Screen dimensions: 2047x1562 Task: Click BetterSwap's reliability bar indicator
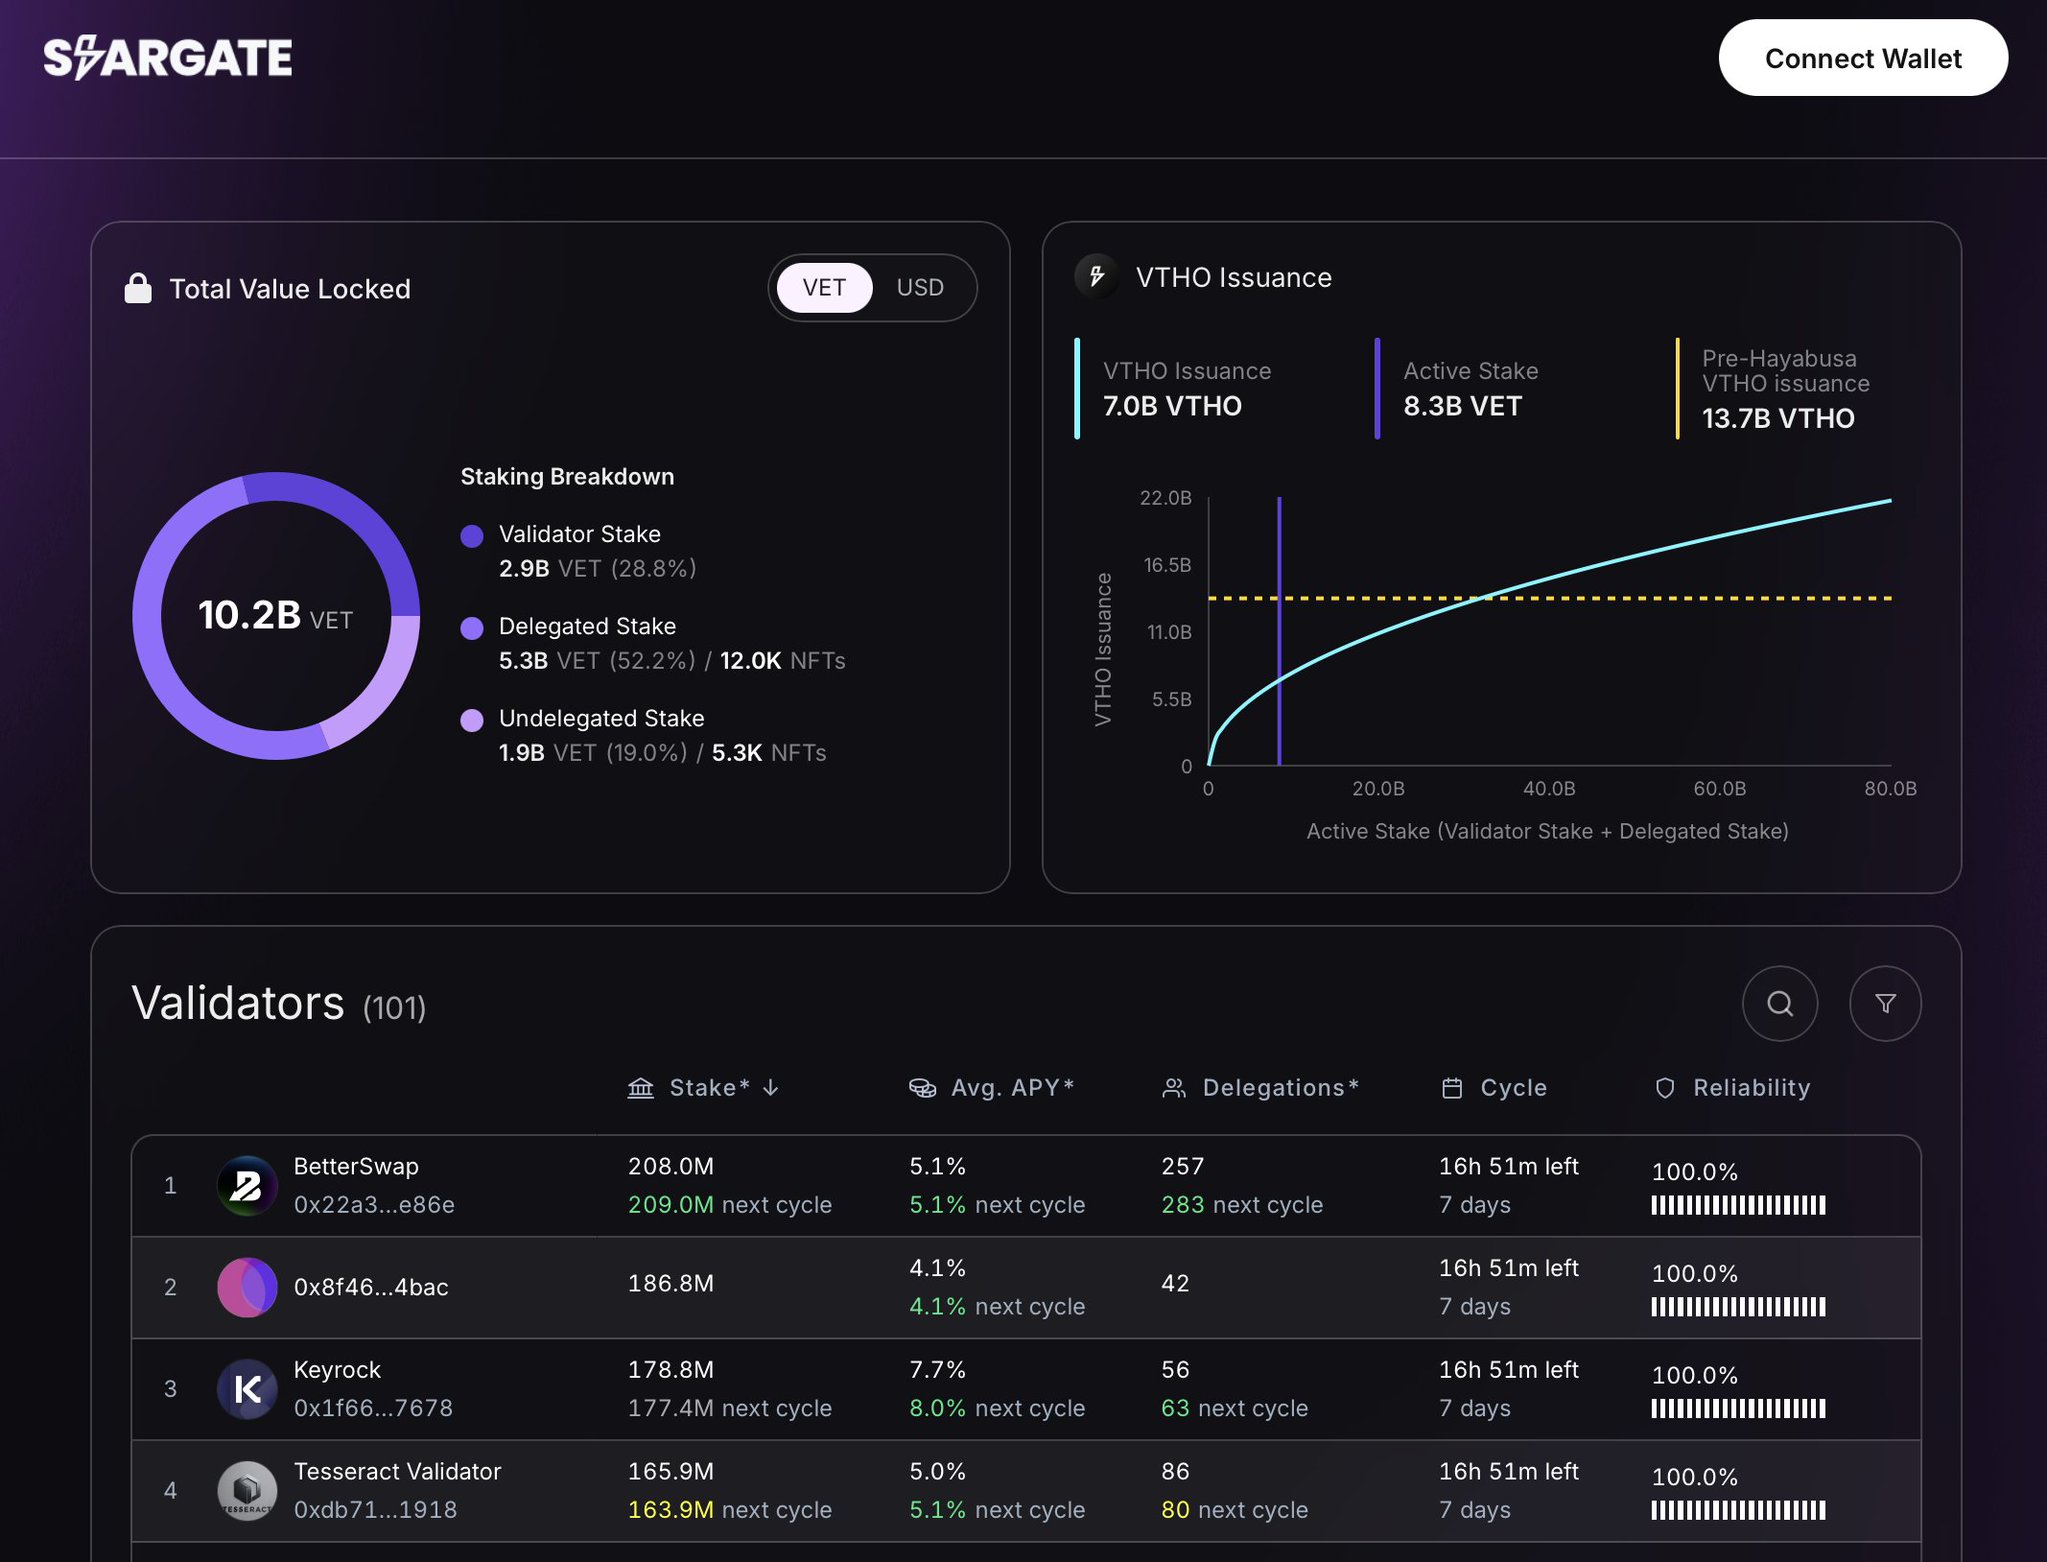(1738, 1205)
